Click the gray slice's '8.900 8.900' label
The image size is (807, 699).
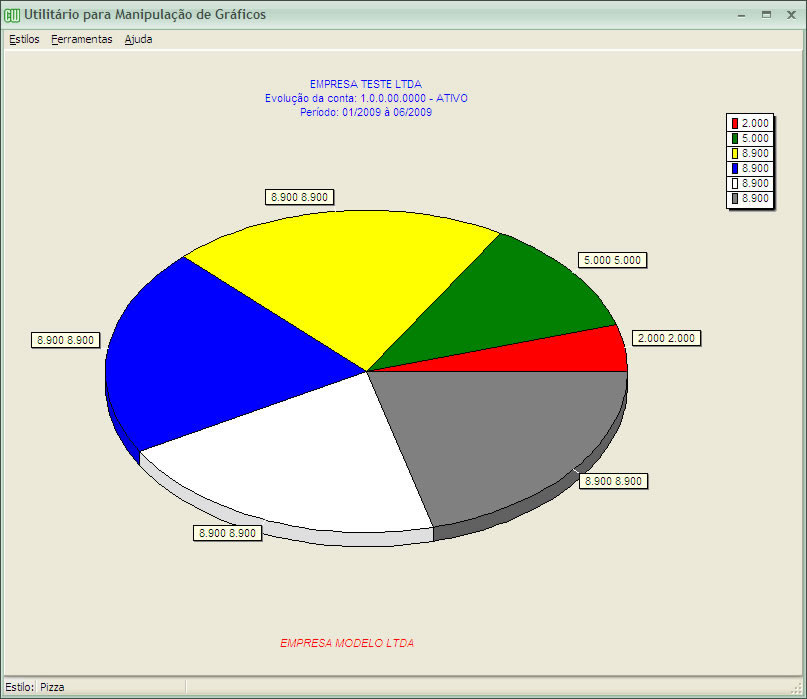[x=613, y=481]
